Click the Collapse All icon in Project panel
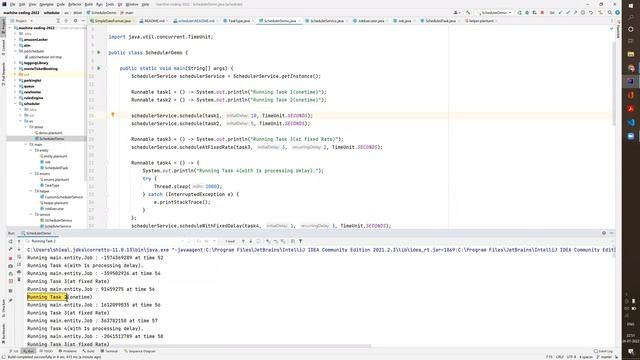 click(x=66, y=20)
